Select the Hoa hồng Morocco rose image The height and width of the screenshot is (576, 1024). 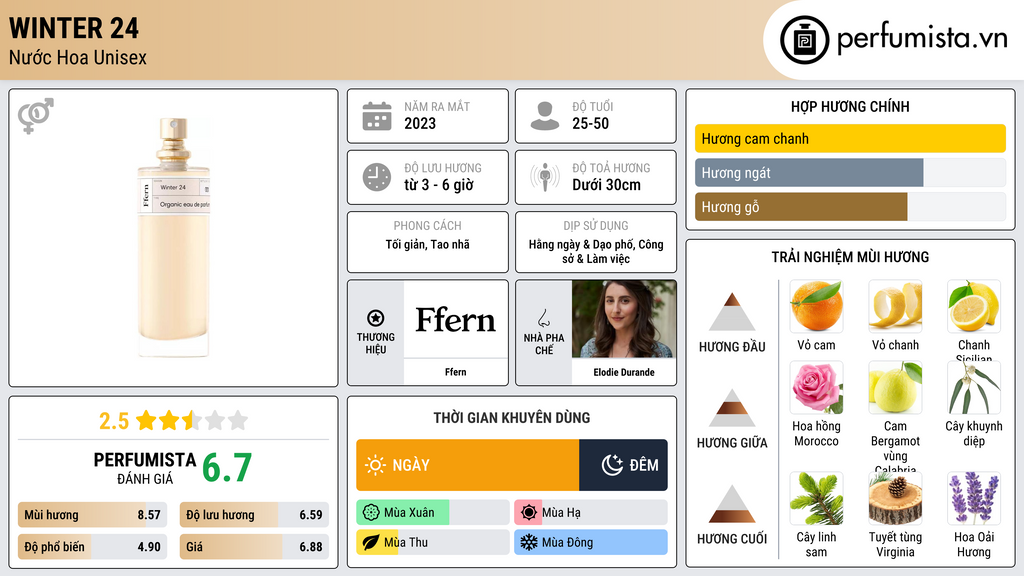816,388
